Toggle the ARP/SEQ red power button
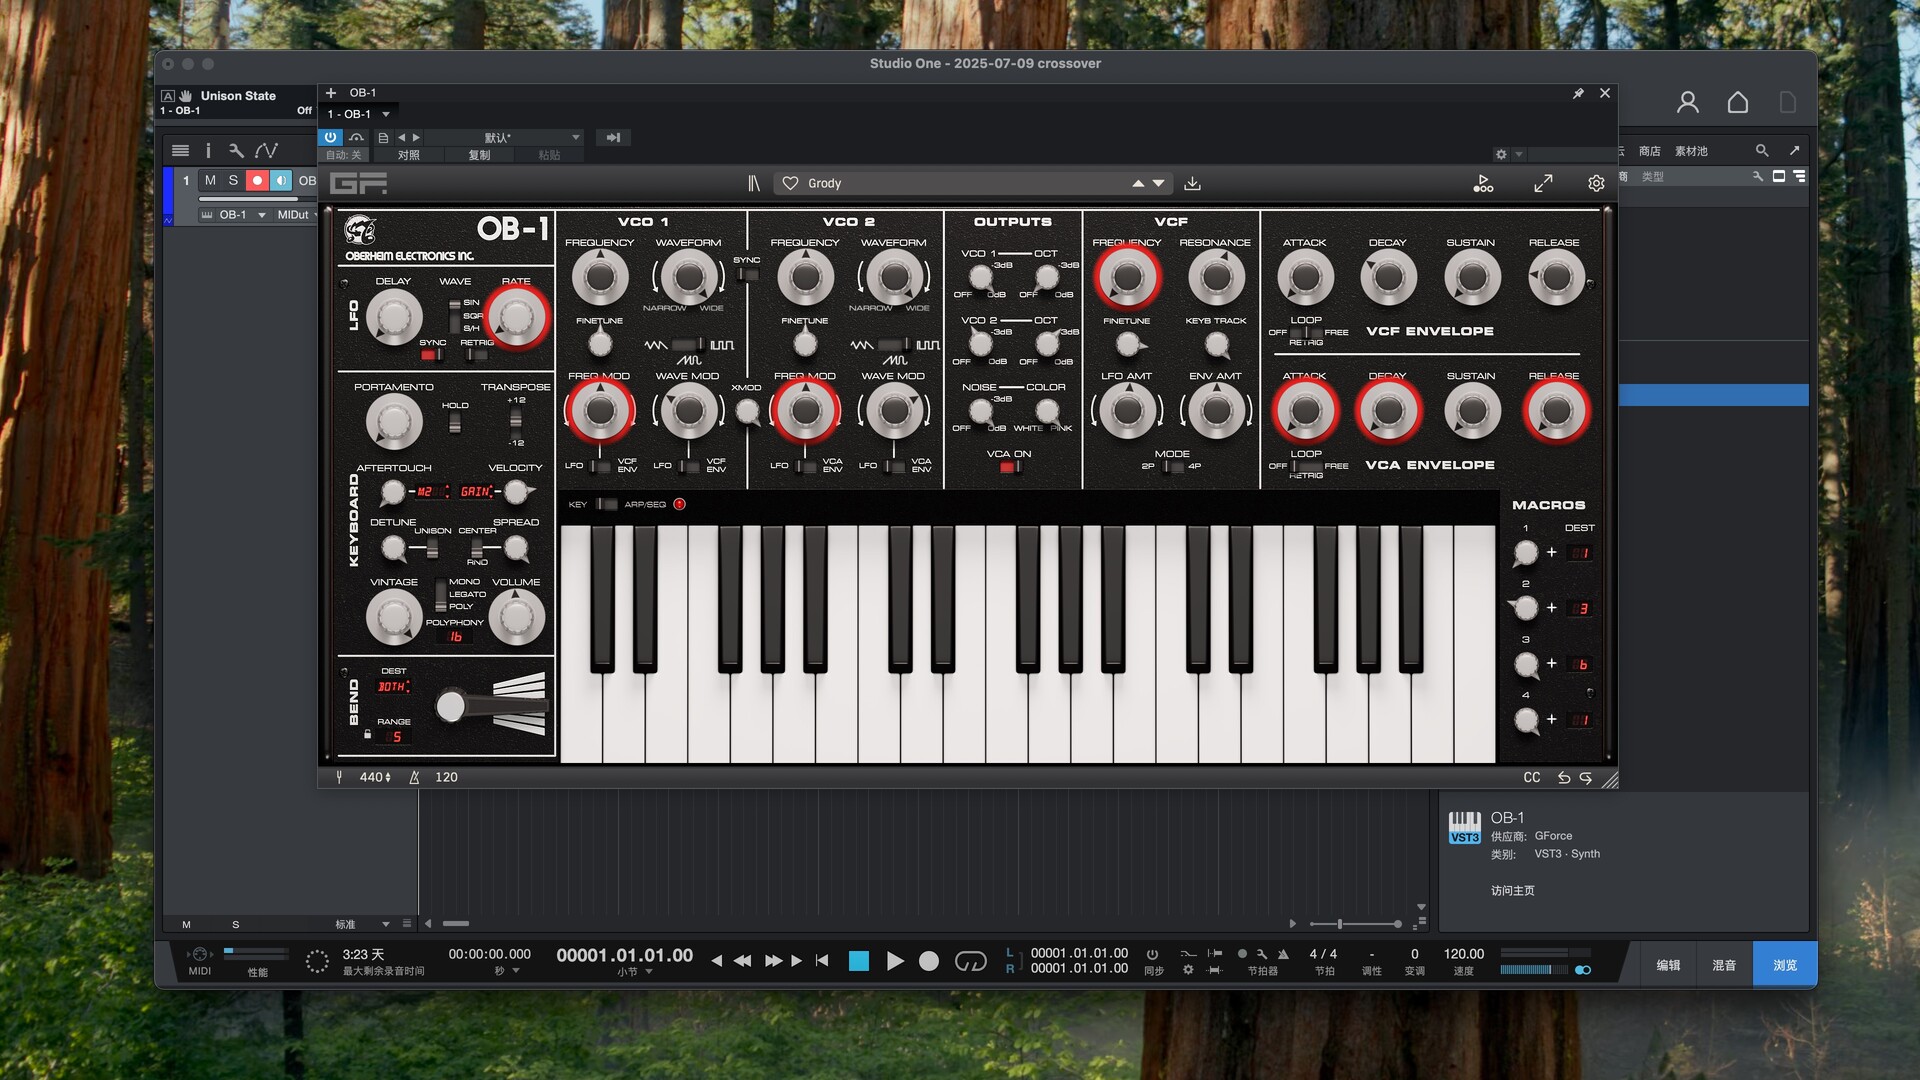 tap(680, 504)
